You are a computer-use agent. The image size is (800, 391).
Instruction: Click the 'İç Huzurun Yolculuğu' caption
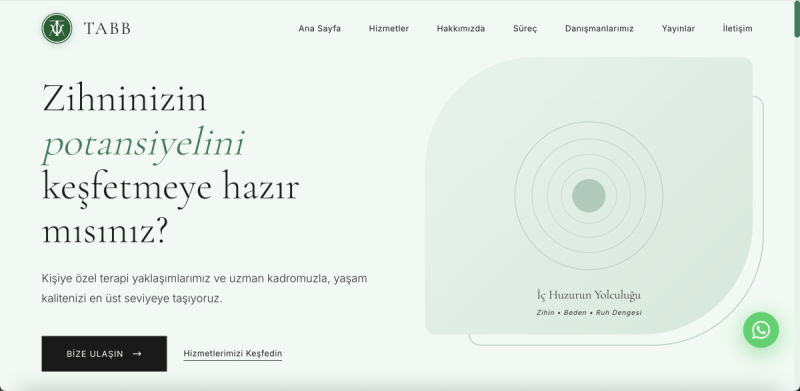pos(589,295)
